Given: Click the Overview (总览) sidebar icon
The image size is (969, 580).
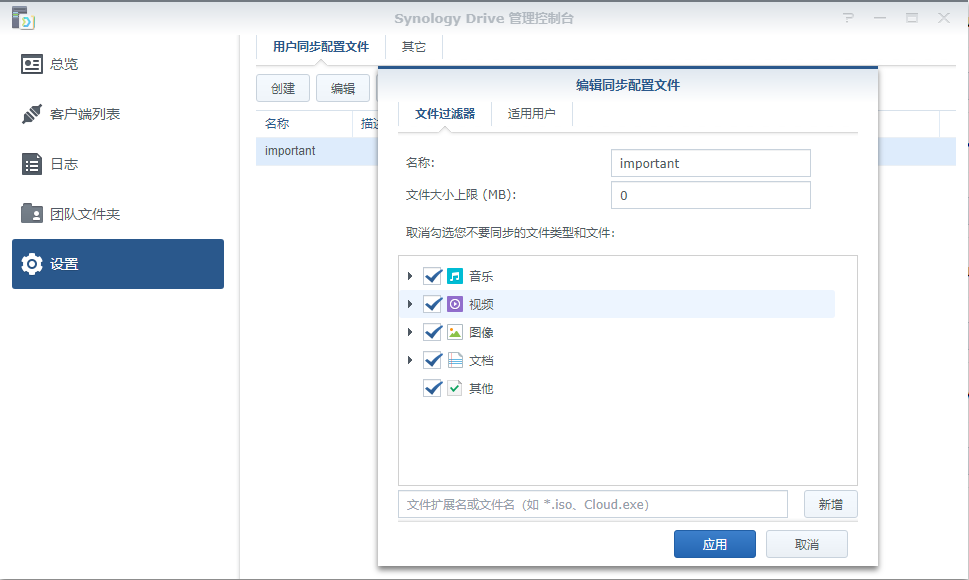Looking at the screenshot, I should point(32,64).
